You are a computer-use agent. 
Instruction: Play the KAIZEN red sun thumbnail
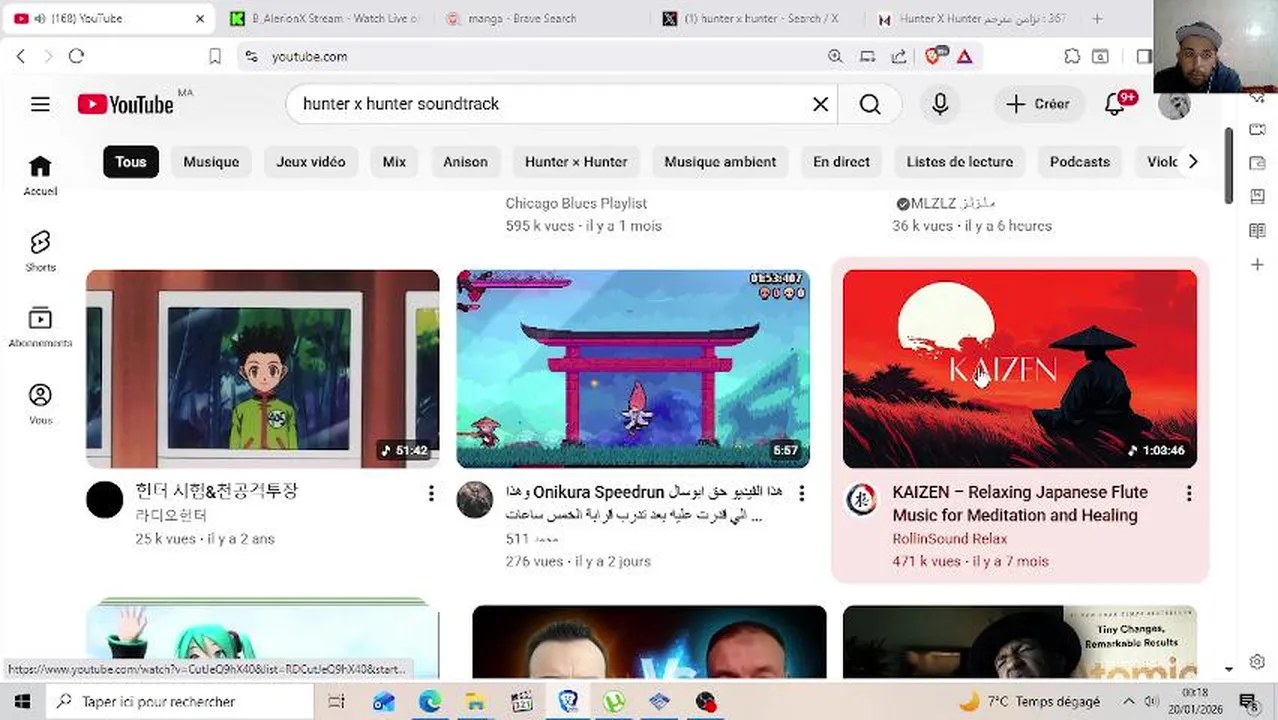tap(1020, 368)
